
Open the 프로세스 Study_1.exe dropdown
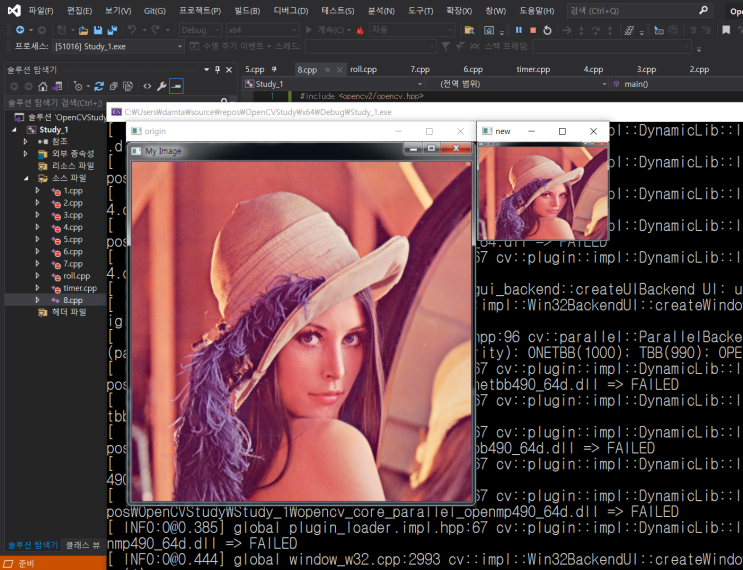tap(118, 46)
